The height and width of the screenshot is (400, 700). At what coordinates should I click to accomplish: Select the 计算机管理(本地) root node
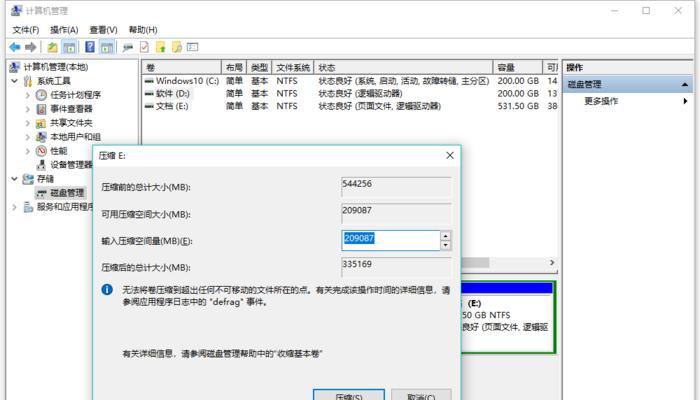click(56, 67)
